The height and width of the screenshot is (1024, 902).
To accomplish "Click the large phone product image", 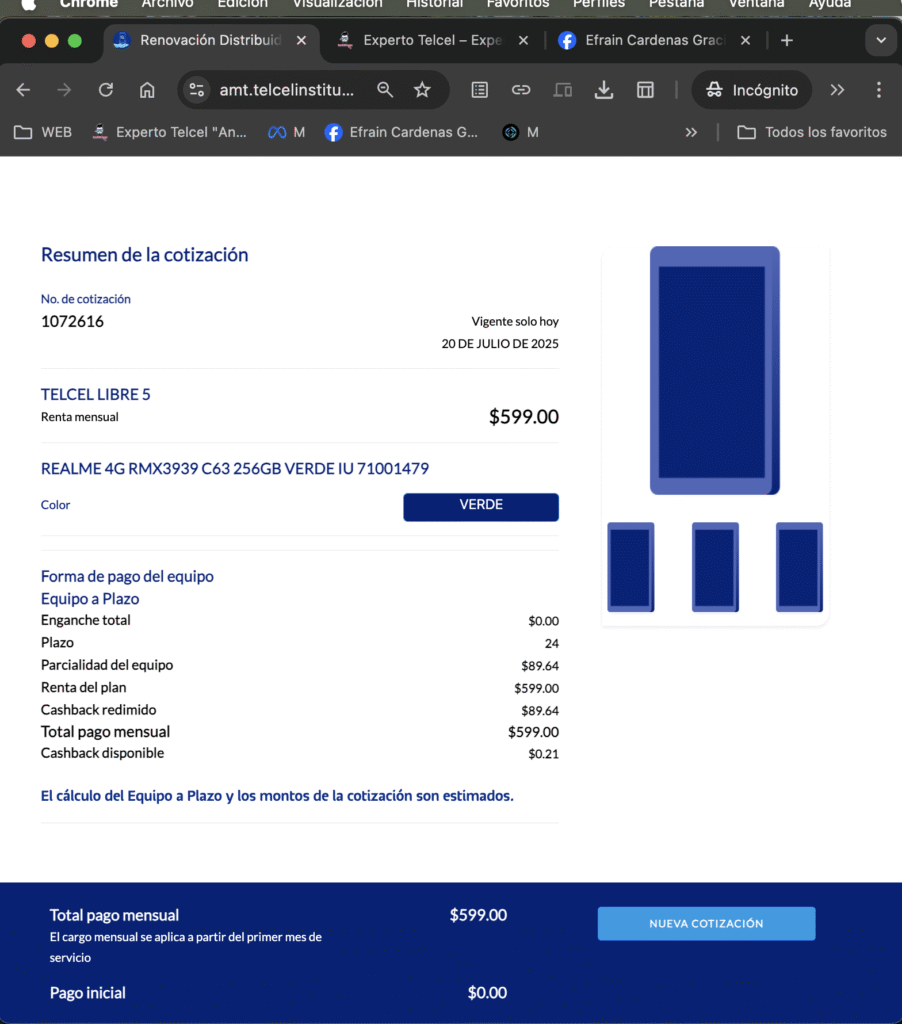I will (715, 370).
